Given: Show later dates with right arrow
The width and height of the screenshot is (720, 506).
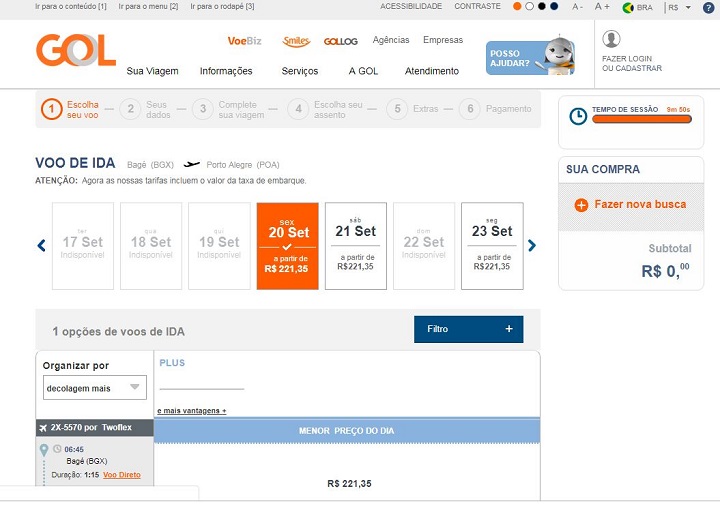Looking at the screenshot, I should (x=532, y=246).
